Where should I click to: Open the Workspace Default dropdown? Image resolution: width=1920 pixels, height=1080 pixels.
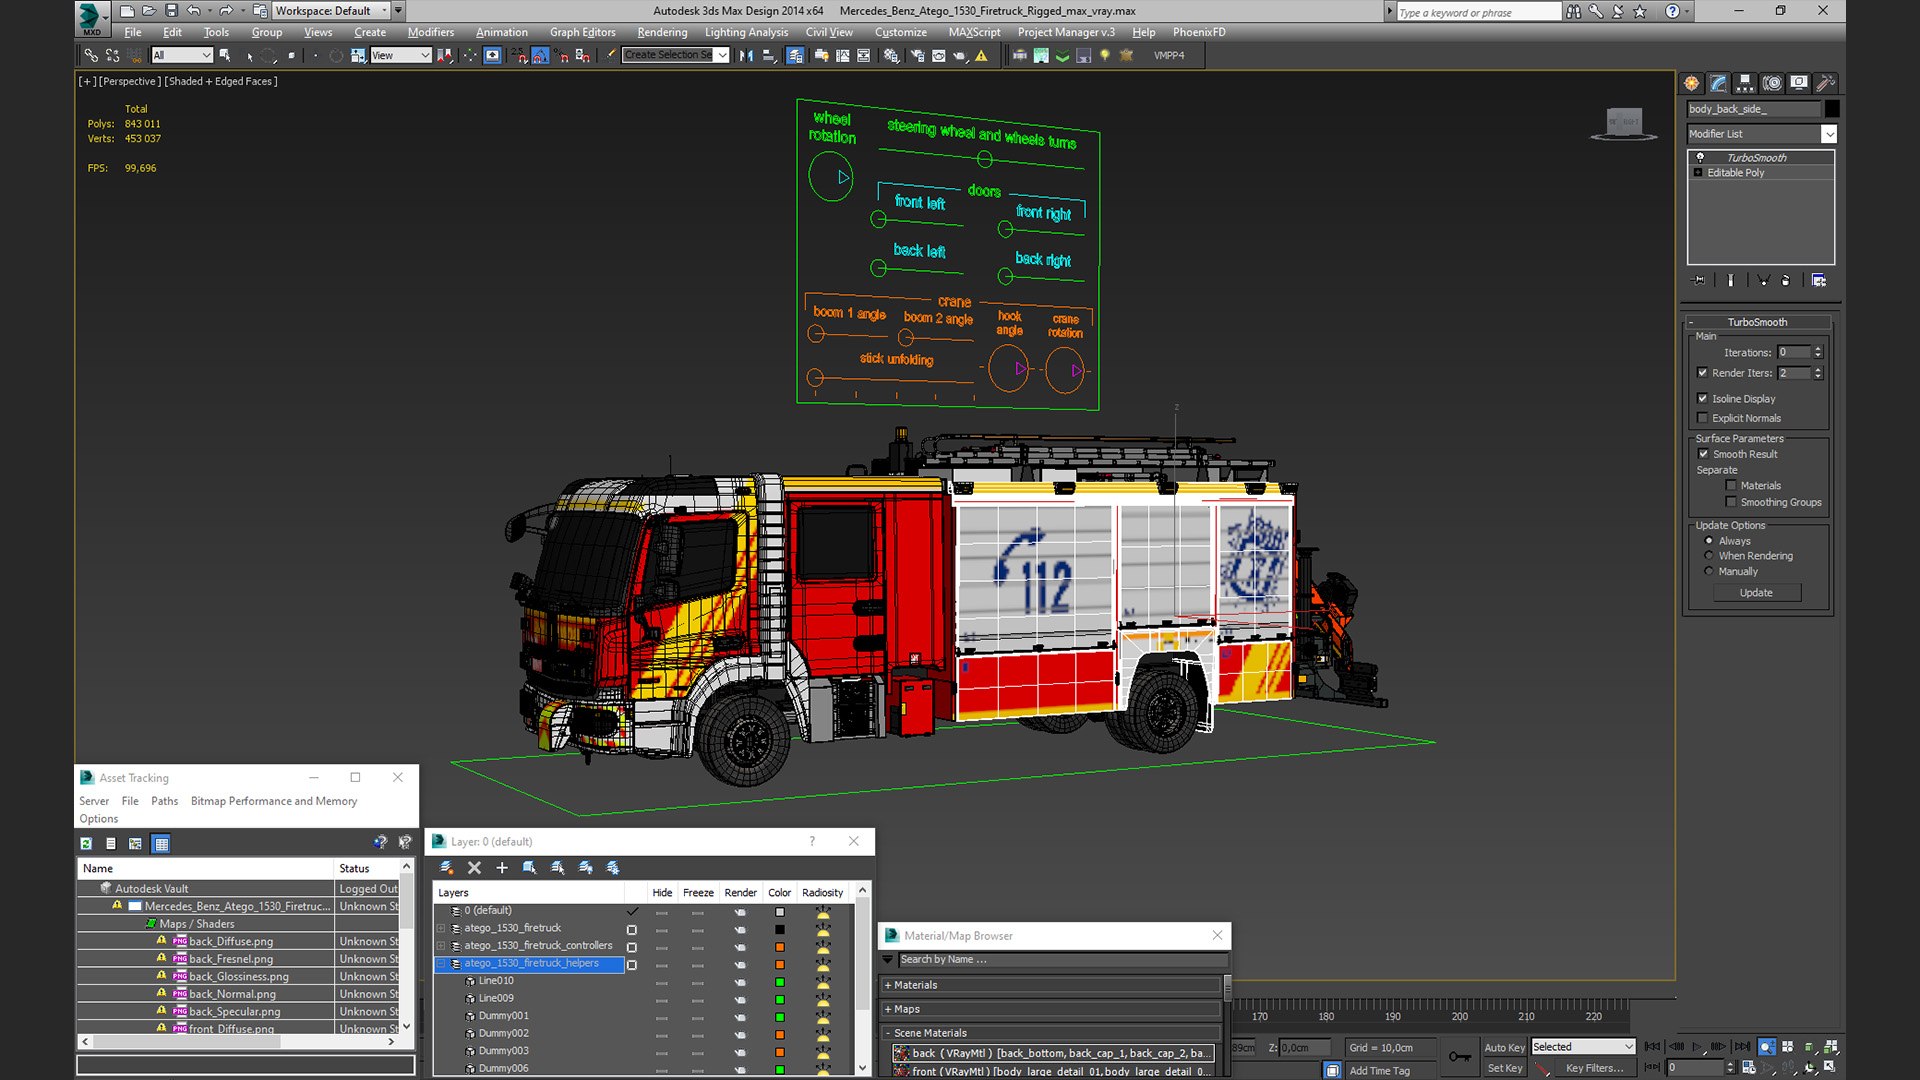coord(331,11)
